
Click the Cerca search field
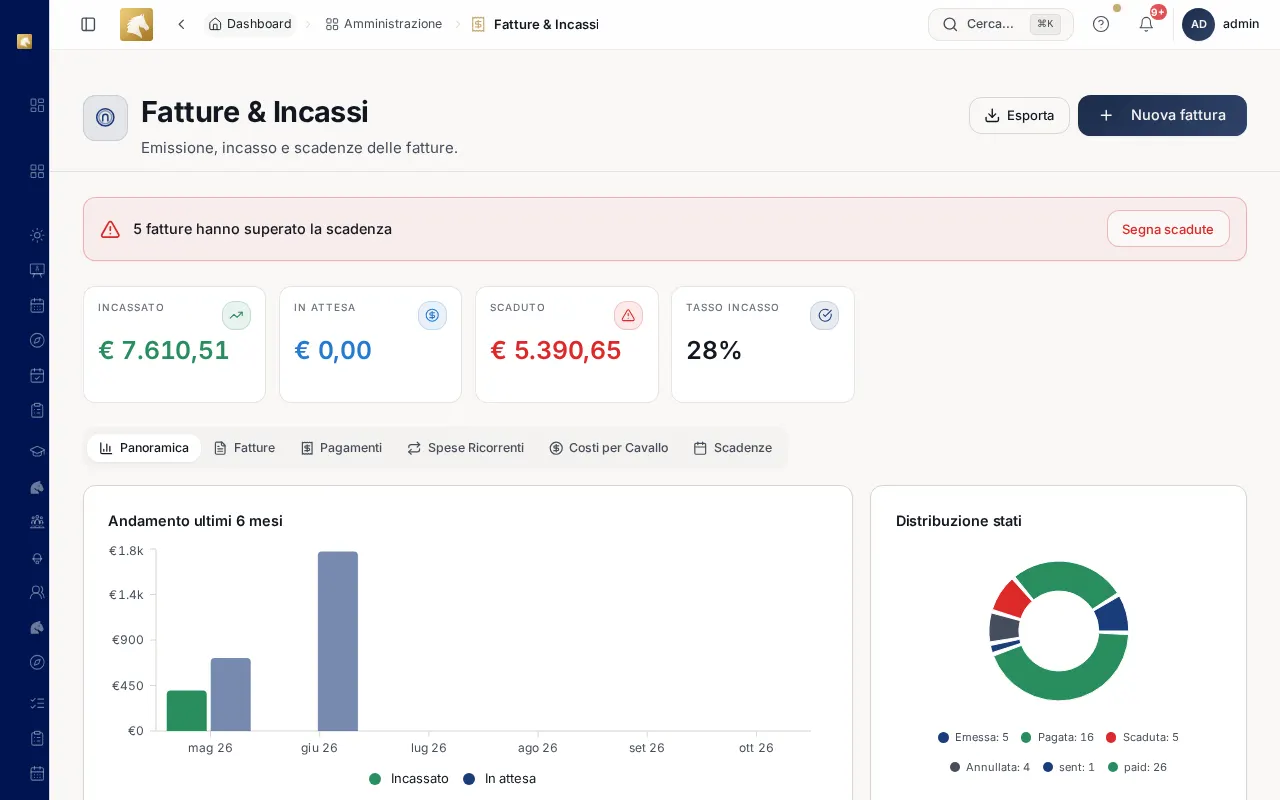tap(1001, 24)
